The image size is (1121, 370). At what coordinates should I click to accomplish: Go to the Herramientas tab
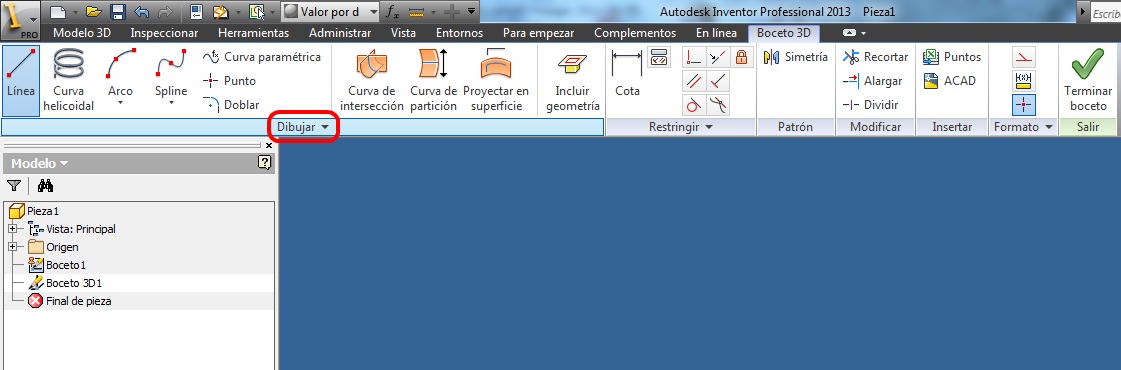tap(254, 33)
